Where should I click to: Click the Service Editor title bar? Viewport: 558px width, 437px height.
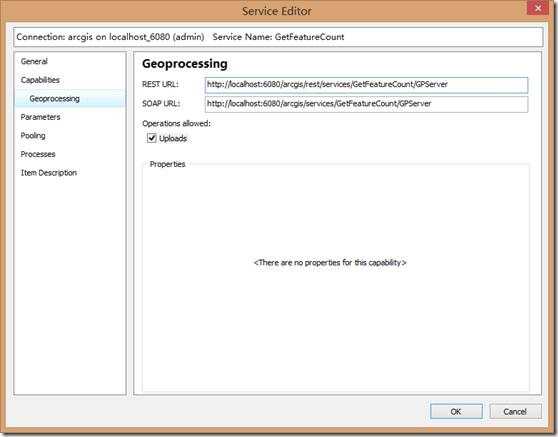pos(277,11)
